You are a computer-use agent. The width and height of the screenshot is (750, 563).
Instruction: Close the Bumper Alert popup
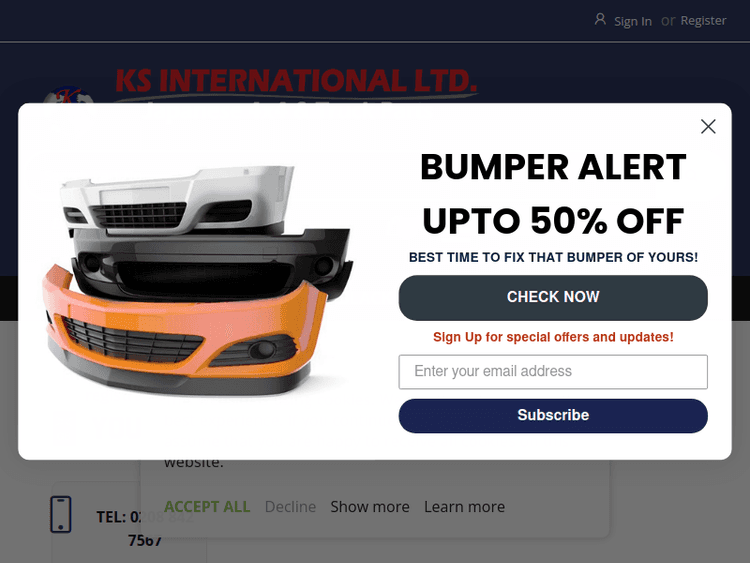pos(708,126)
